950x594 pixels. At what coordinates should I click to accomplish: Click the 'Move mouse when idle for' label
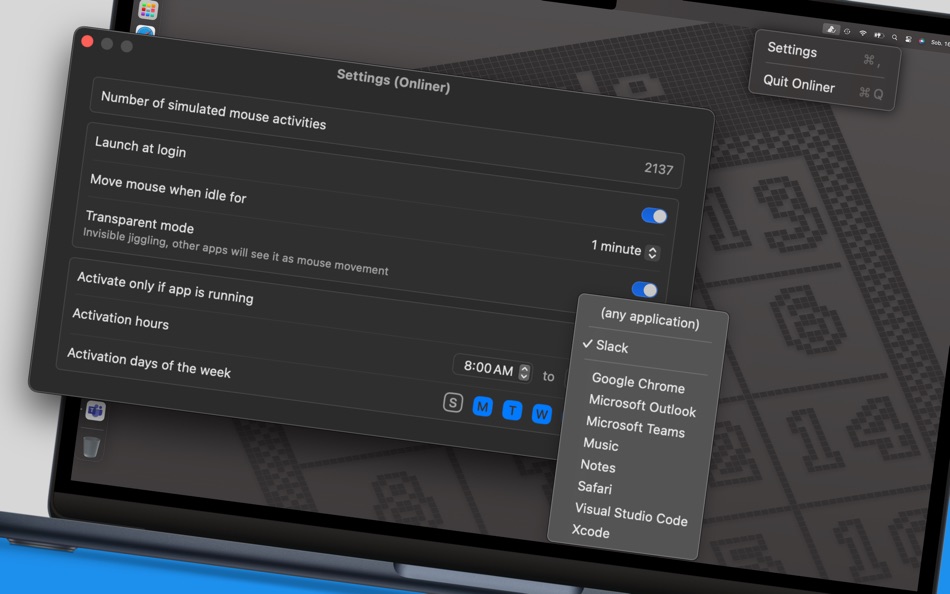(168, 189)
